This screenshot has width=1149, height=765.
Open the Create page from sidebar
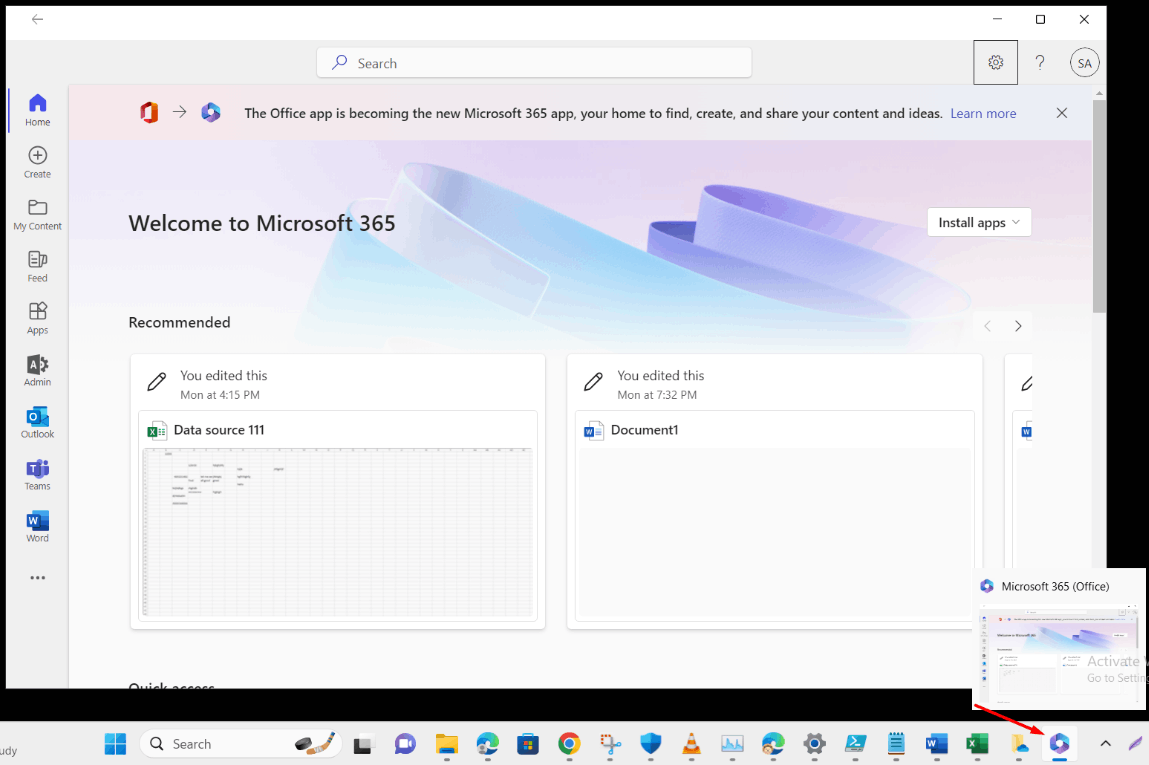tap(37, 162)
